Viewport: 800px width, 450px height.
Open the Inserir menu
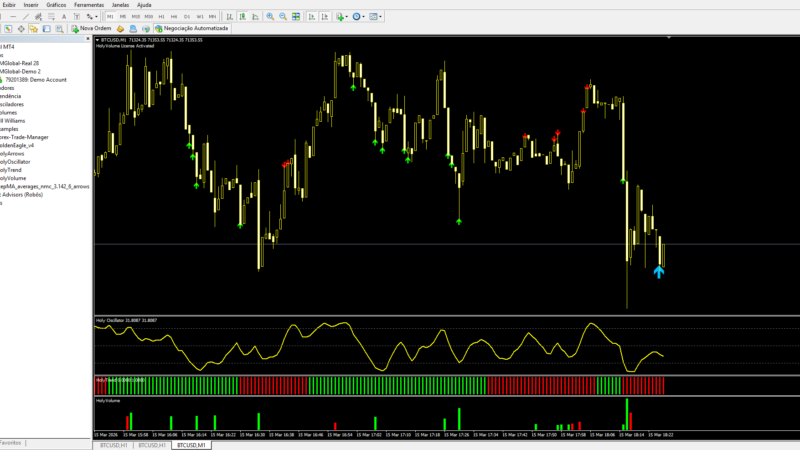[31, 5]
